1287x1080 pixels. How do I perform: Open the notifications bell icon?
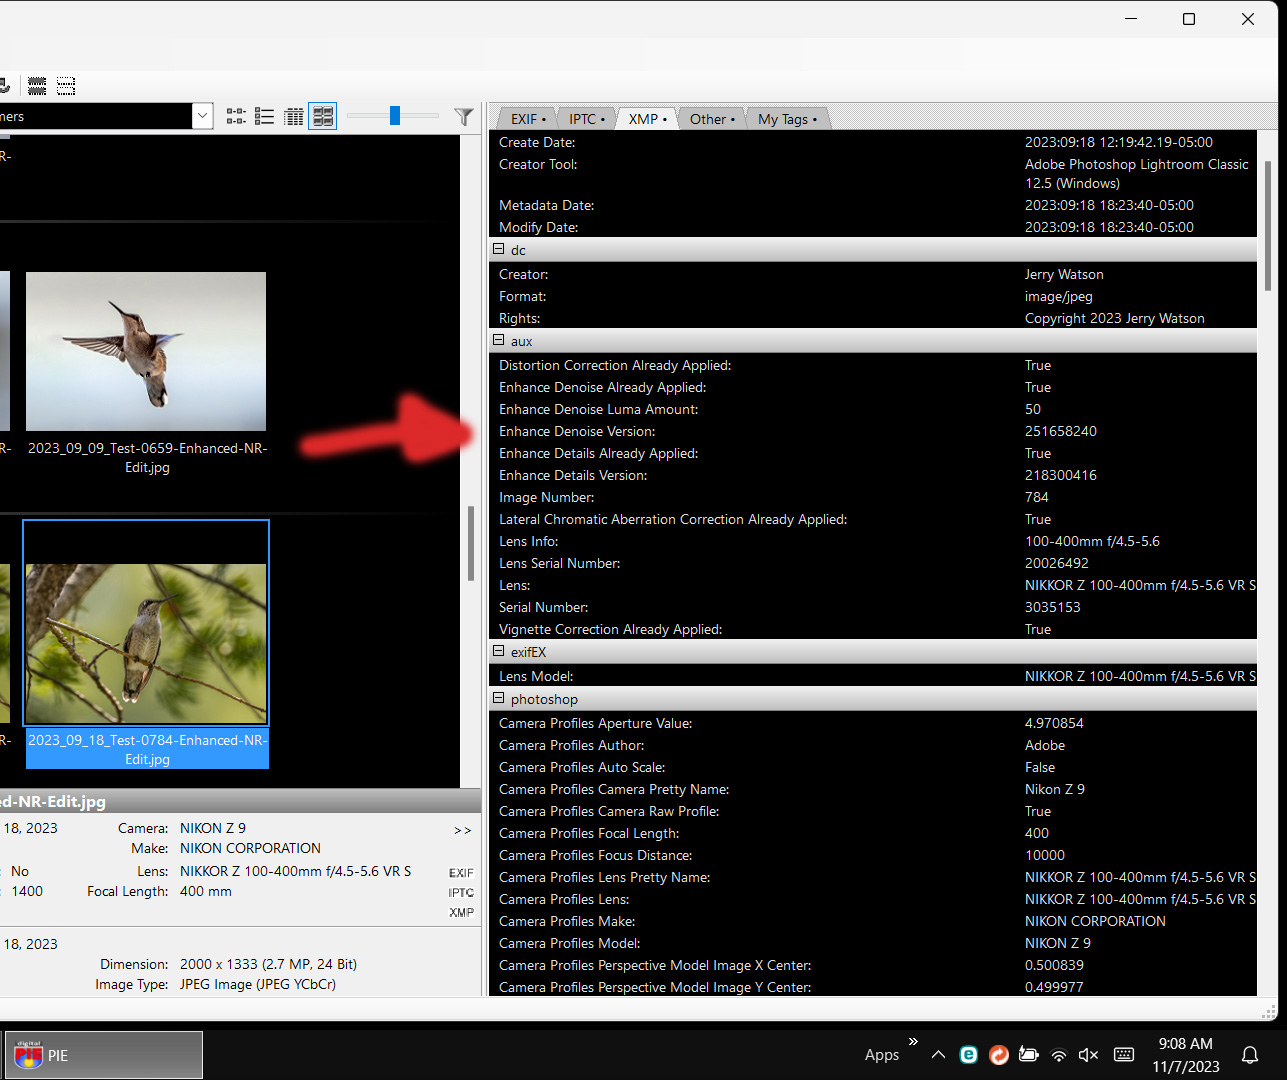(x=1250, y=1055)
